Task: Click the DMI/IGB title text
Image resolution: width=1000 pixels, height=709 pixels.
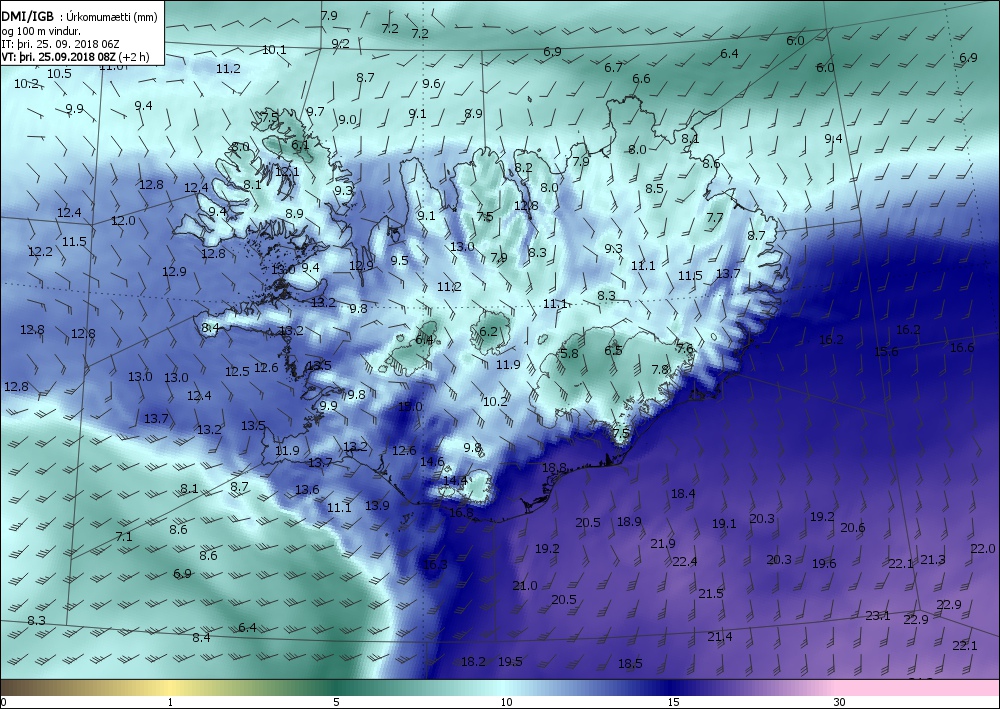Action: click(x=27, y=17)
